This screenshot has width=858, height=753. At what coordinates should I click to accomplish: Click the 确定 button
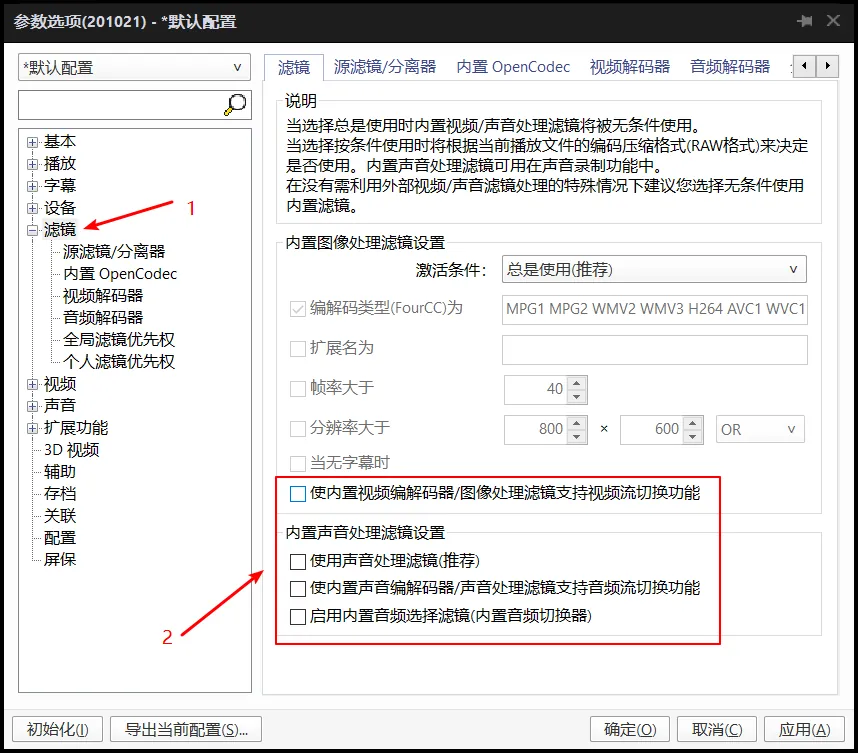(x=629, y=729)
